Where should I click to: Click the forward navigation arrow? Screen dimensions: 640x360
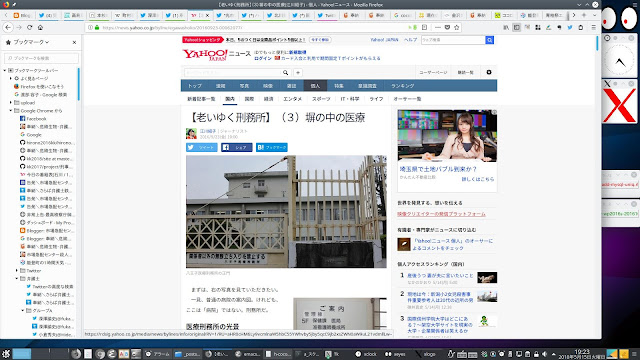click(x=19, y=27)
